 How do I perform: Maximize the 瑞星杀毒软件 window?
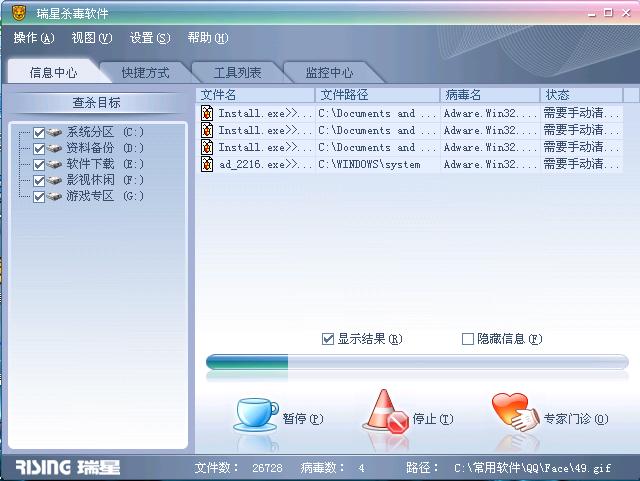[x=609, y=13]
